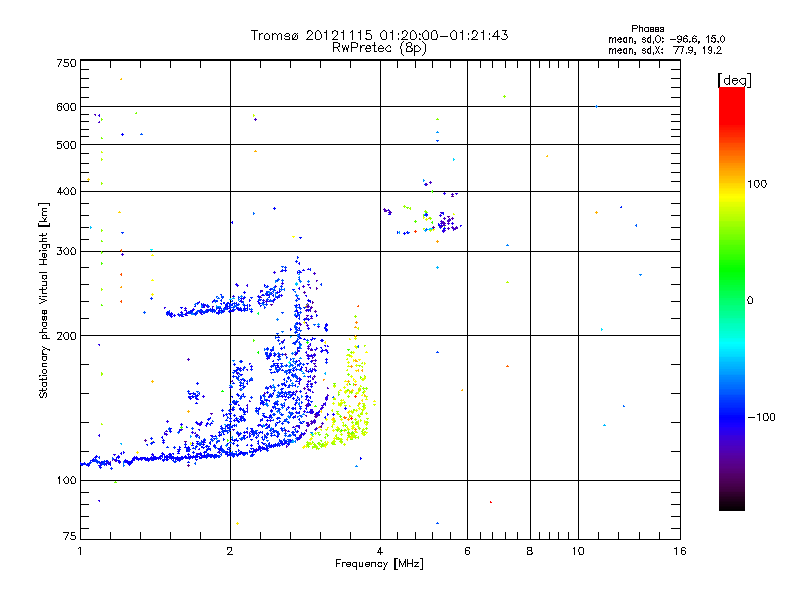Click the "Stationary phase Virtual Height [km]" axis label
Viewport: 800px width, 600px height.
pyautogui.click(x=43, y=300)
